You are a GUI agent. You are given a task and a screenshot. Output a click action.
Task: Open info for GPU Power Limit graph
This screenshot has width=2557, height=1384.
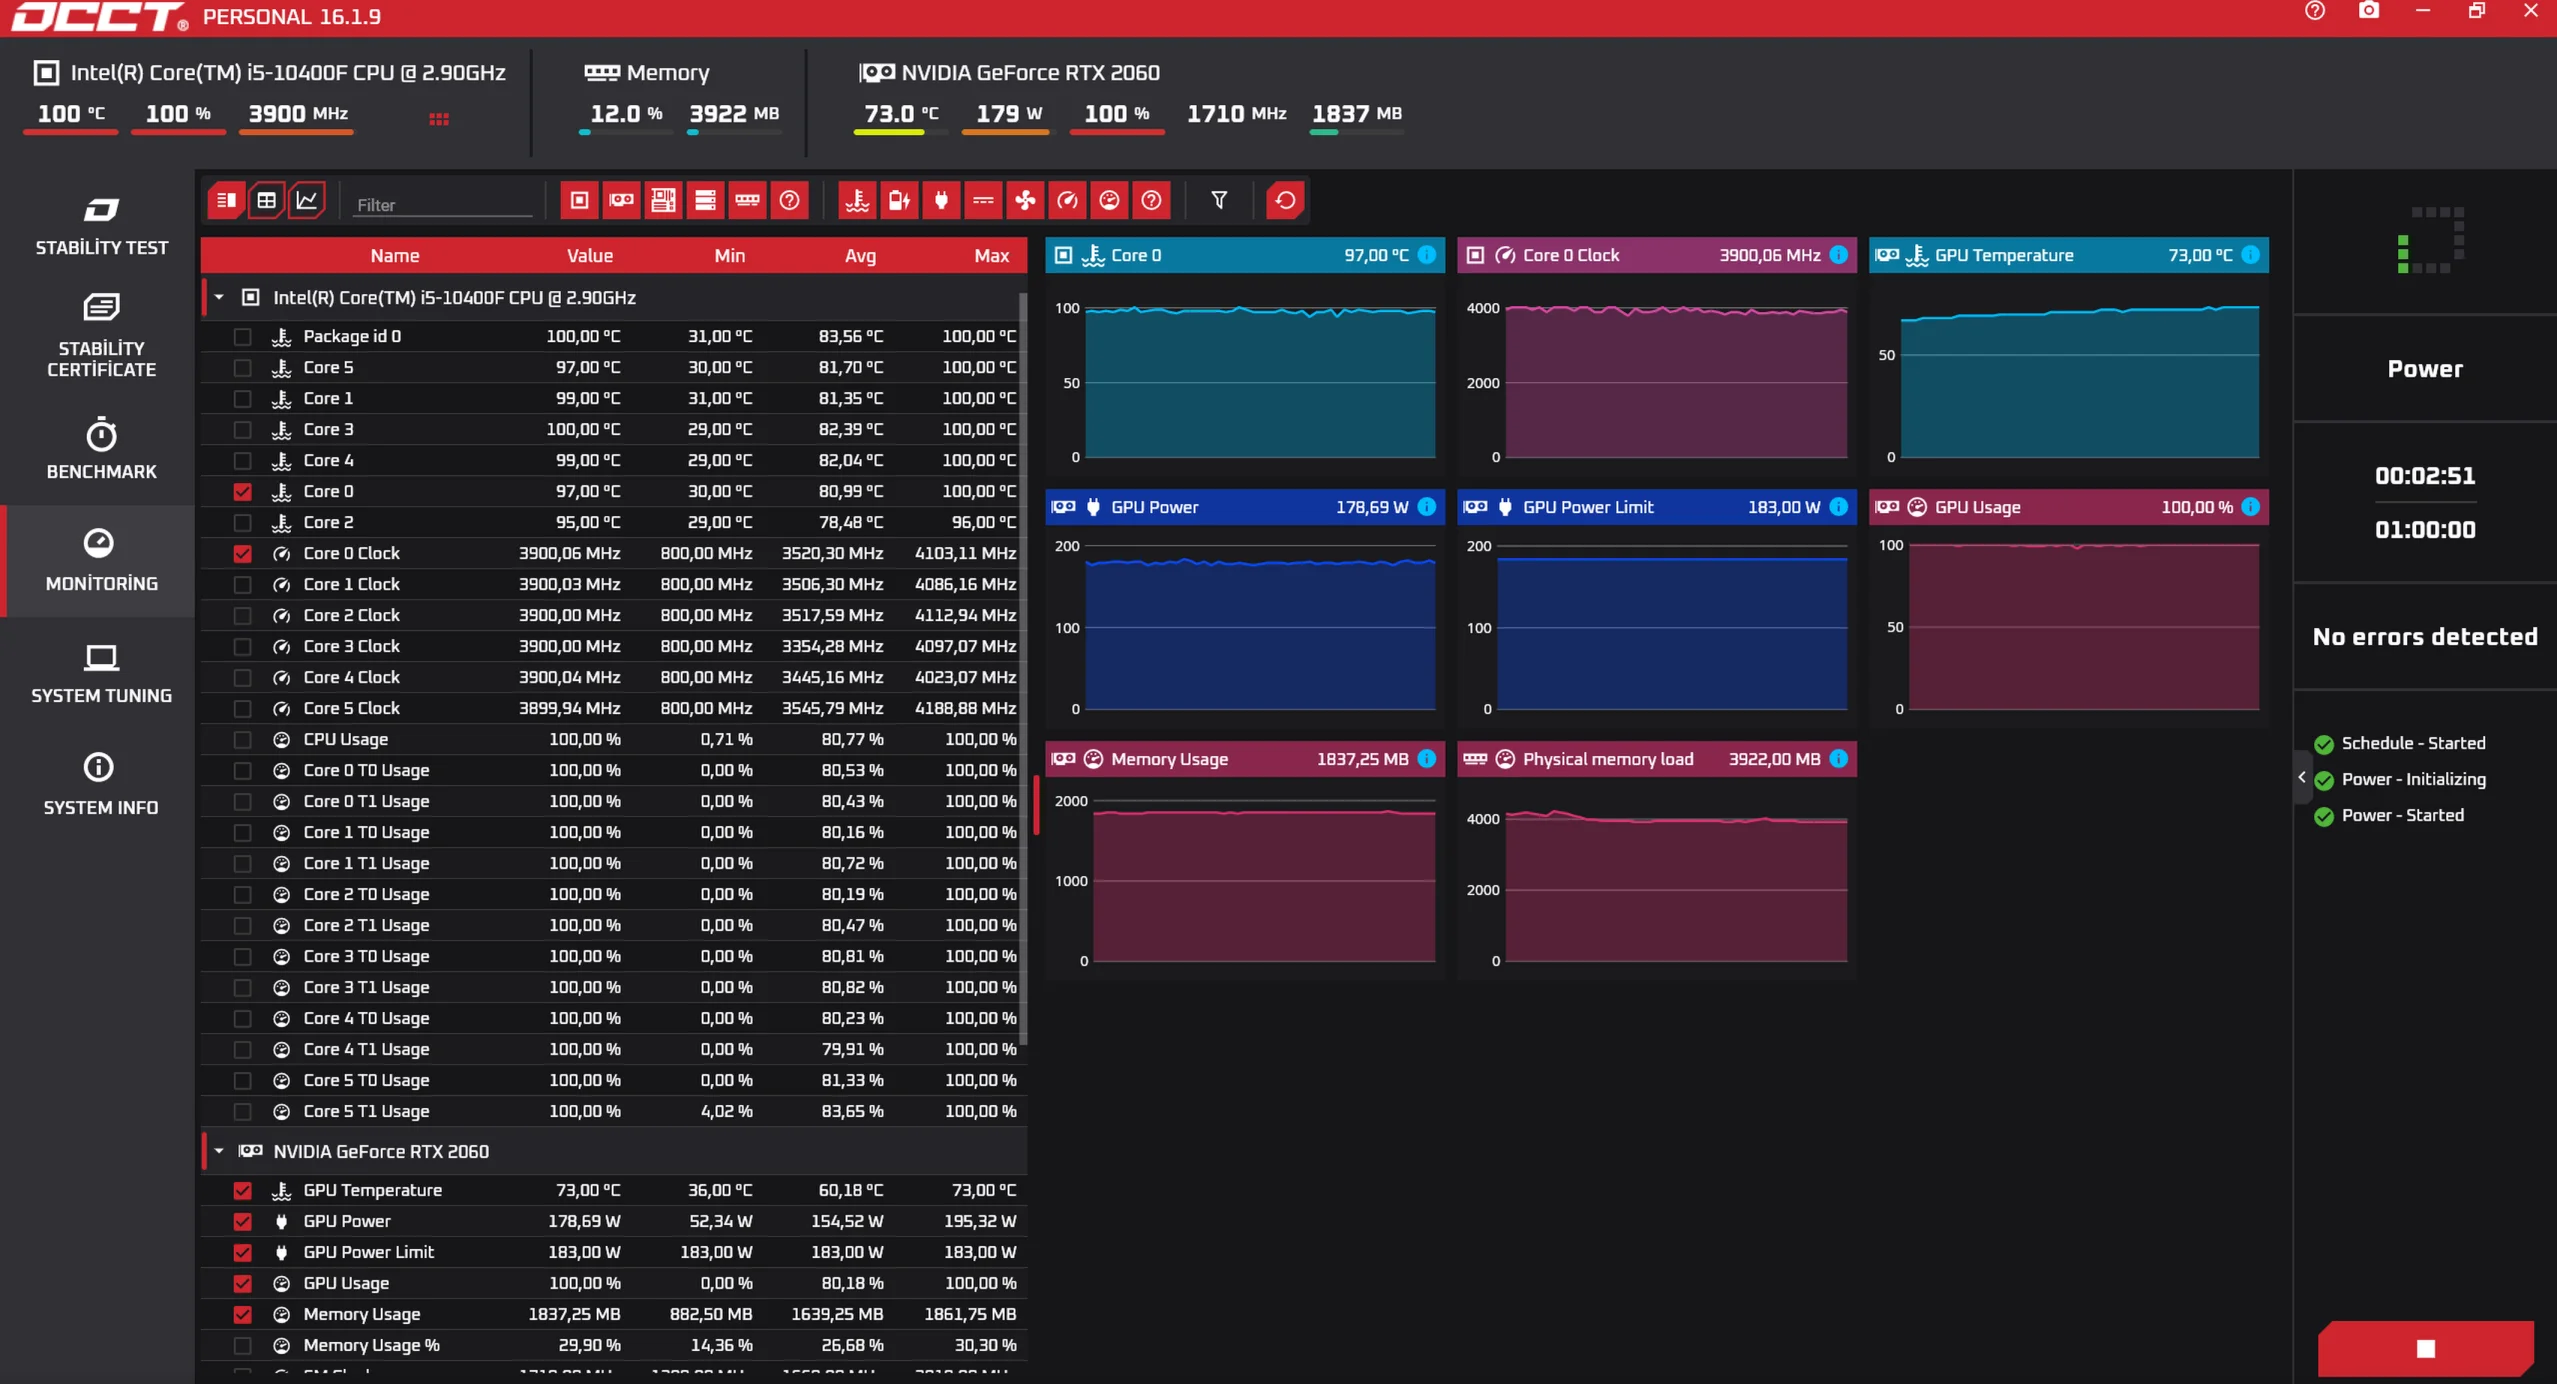(1838, 507)
